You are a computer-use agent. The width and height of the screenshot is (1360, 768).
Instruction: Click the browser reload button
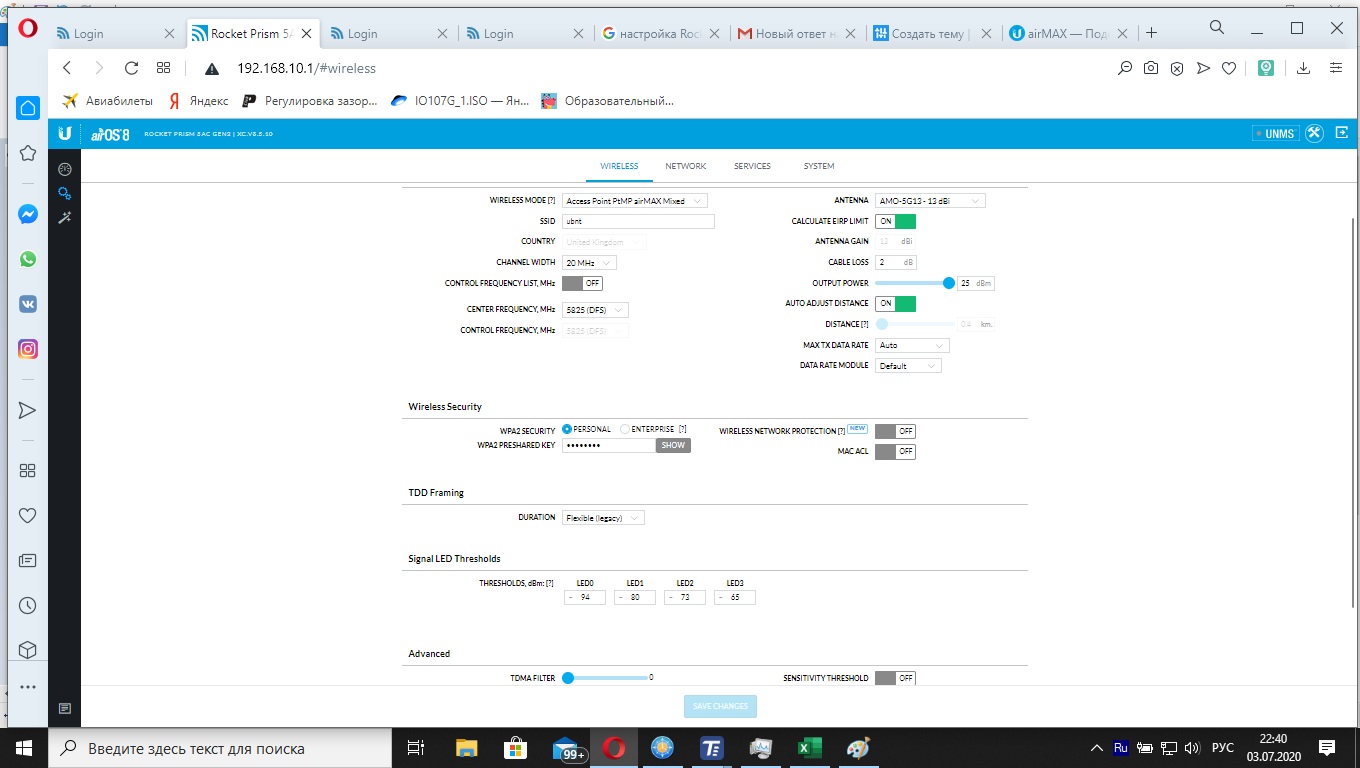click(x=131, y=68)
